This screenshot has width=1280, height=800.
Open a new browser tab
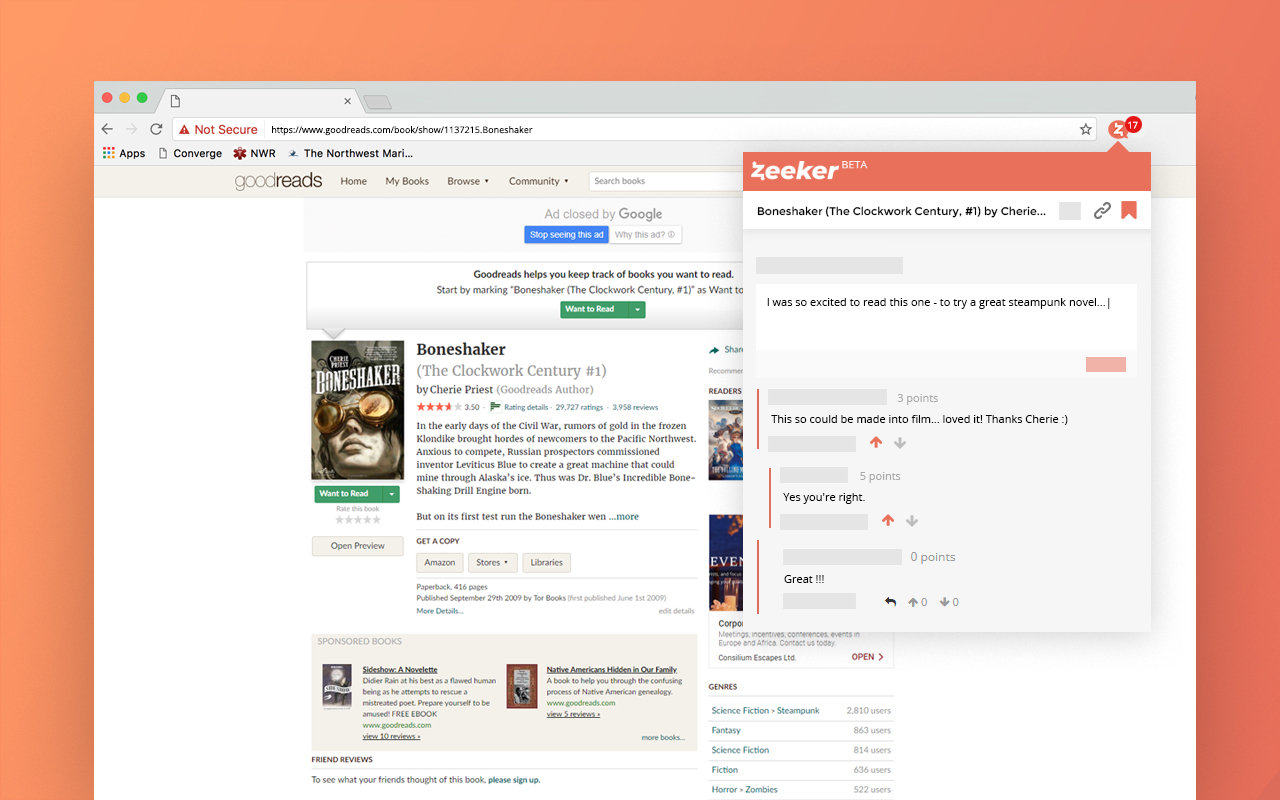tap(377, 101)
